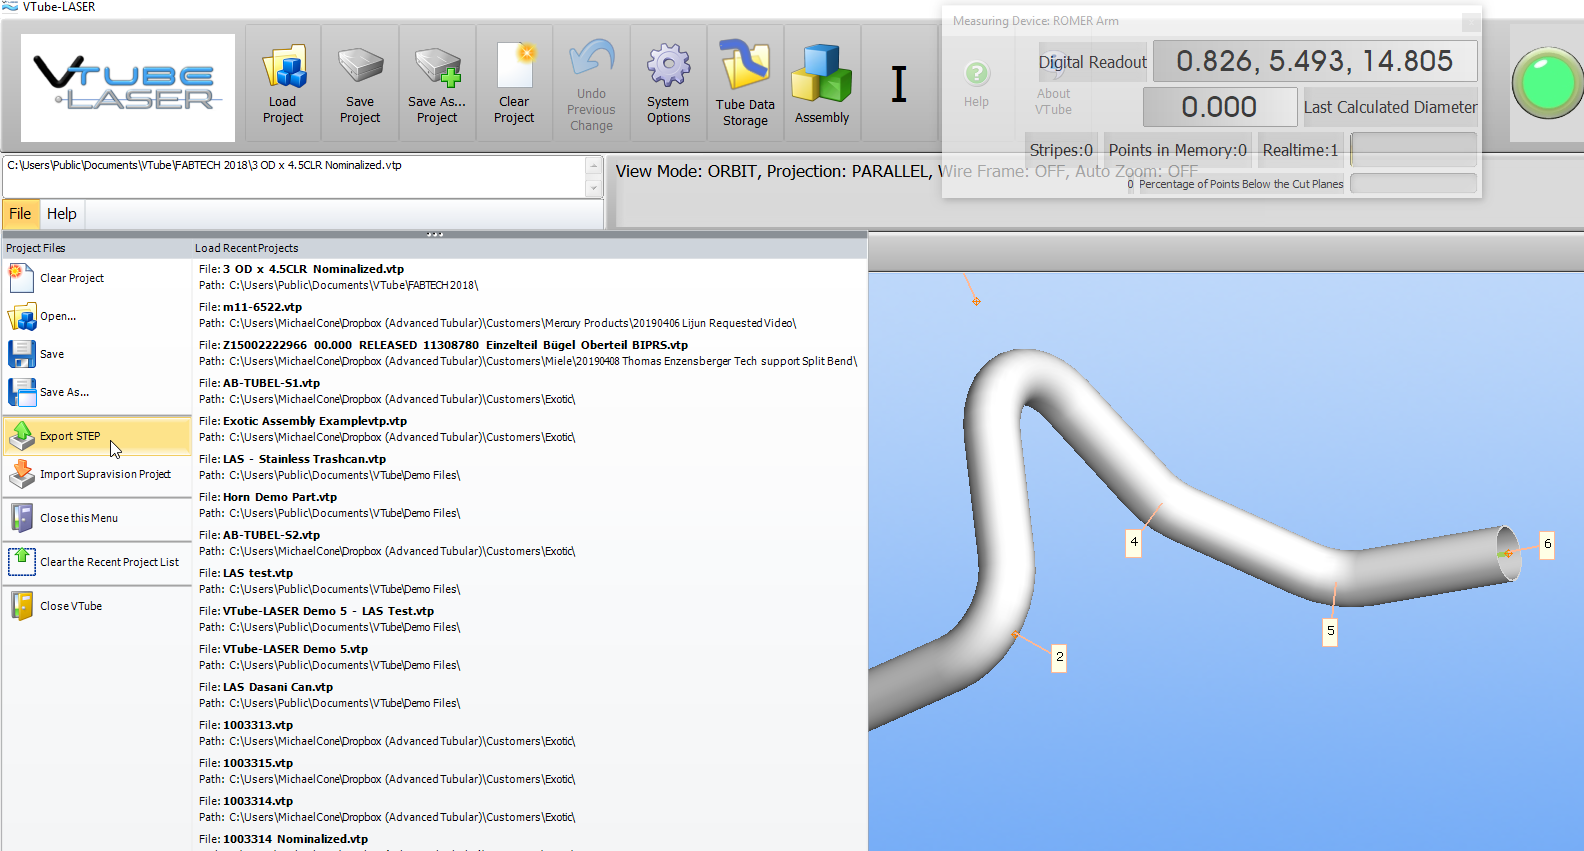Open the File menu
The height and width of the screenshot is (851, 1584).
[20, 214]
